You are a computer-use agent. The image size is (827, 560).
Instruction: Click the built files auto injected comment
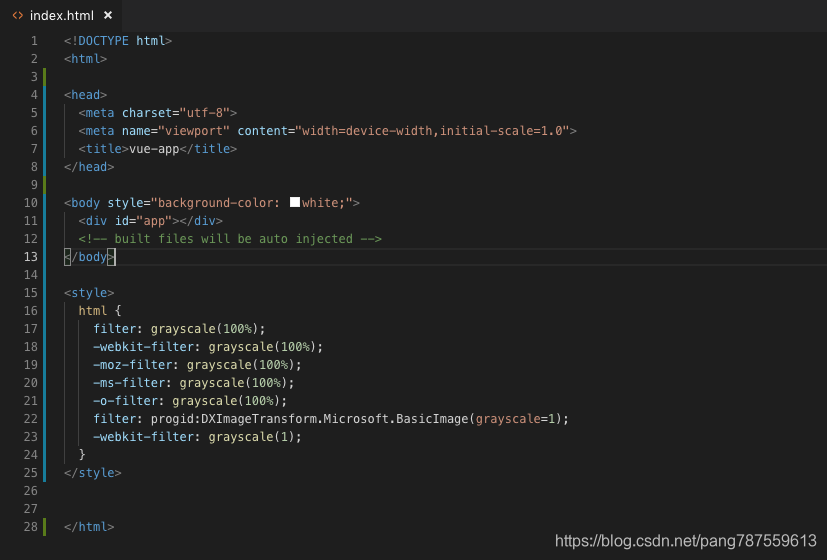(x=230, y=239)
